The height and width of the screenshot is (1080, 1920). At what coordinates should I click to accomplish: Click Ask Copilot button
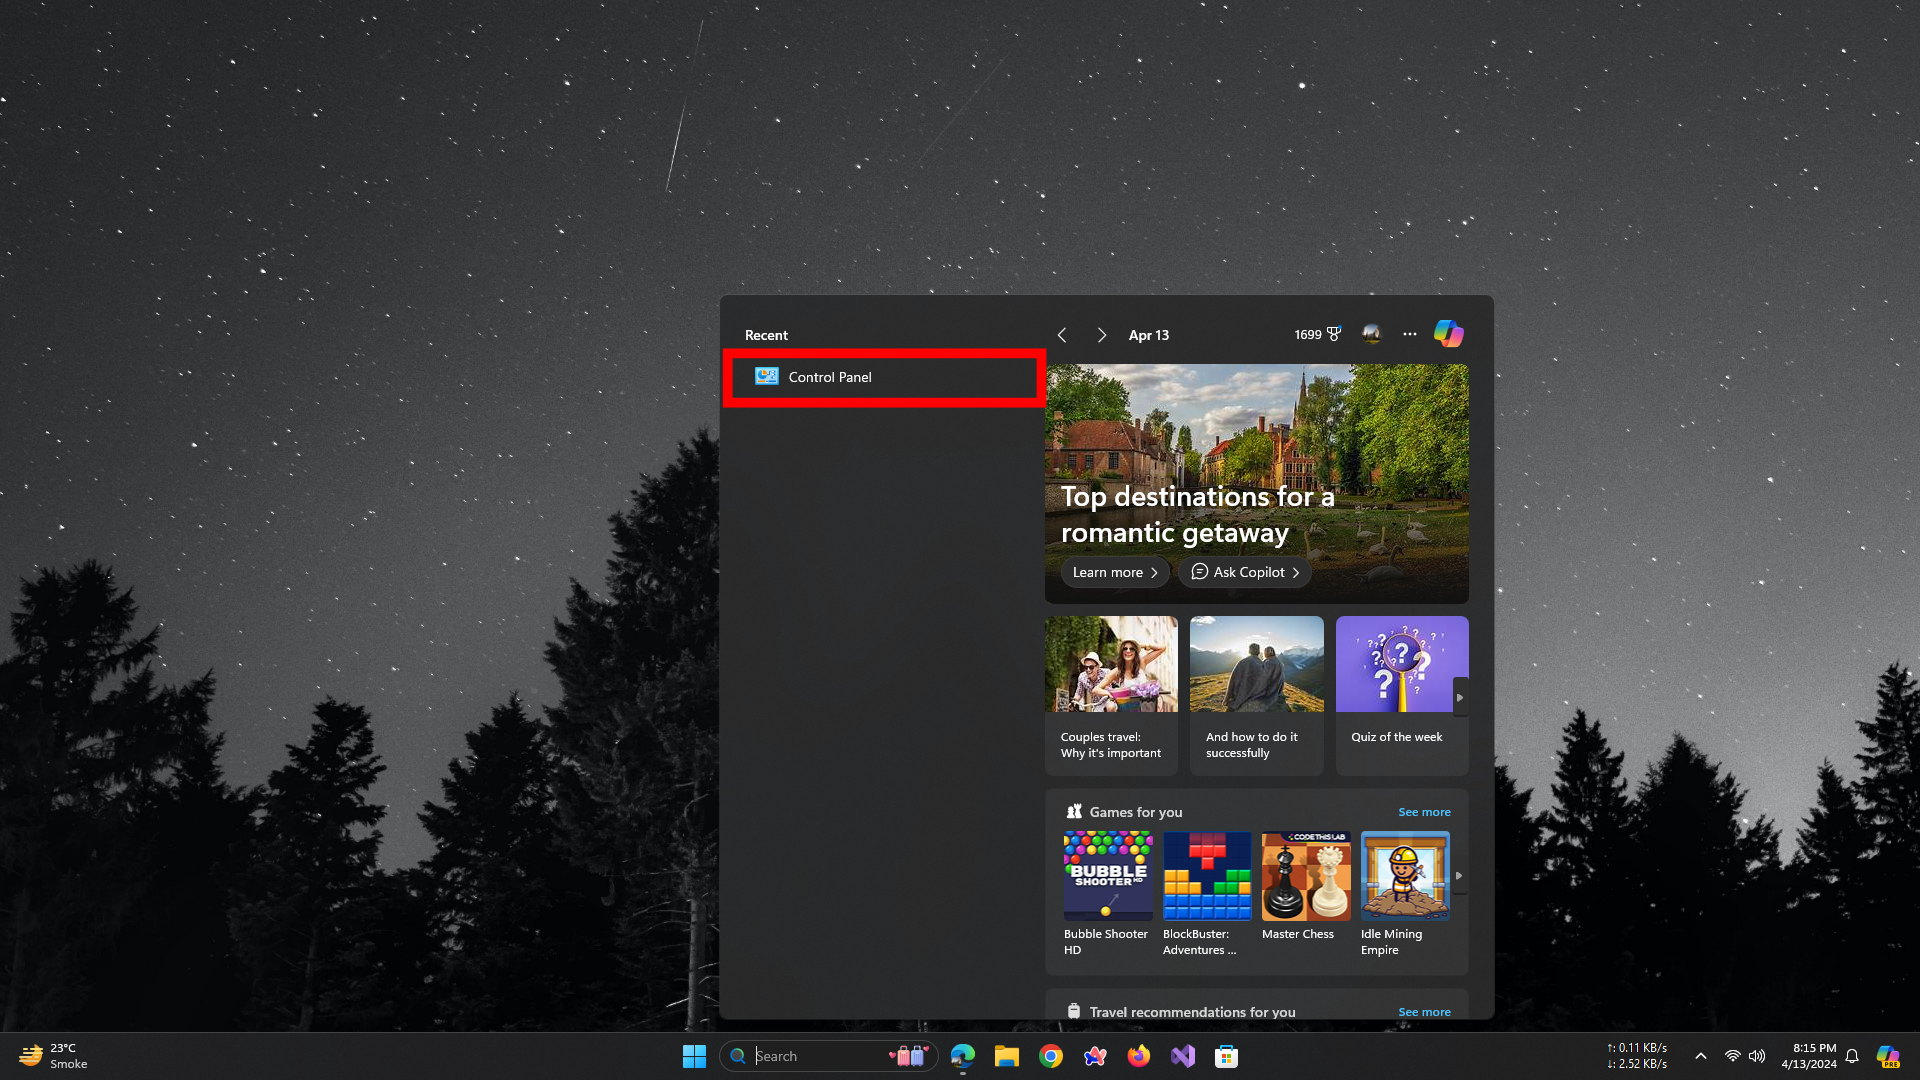1245,572
